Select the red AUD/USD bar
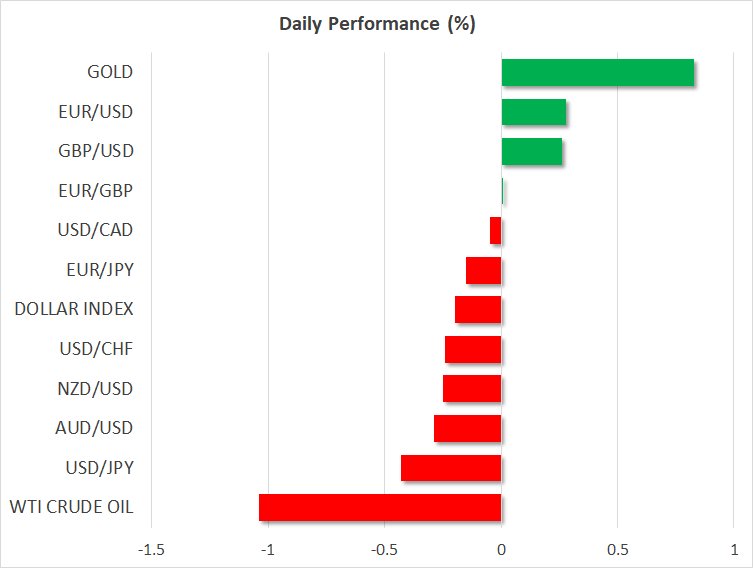Viewport: 753px width, 568px height. point(468,429)
